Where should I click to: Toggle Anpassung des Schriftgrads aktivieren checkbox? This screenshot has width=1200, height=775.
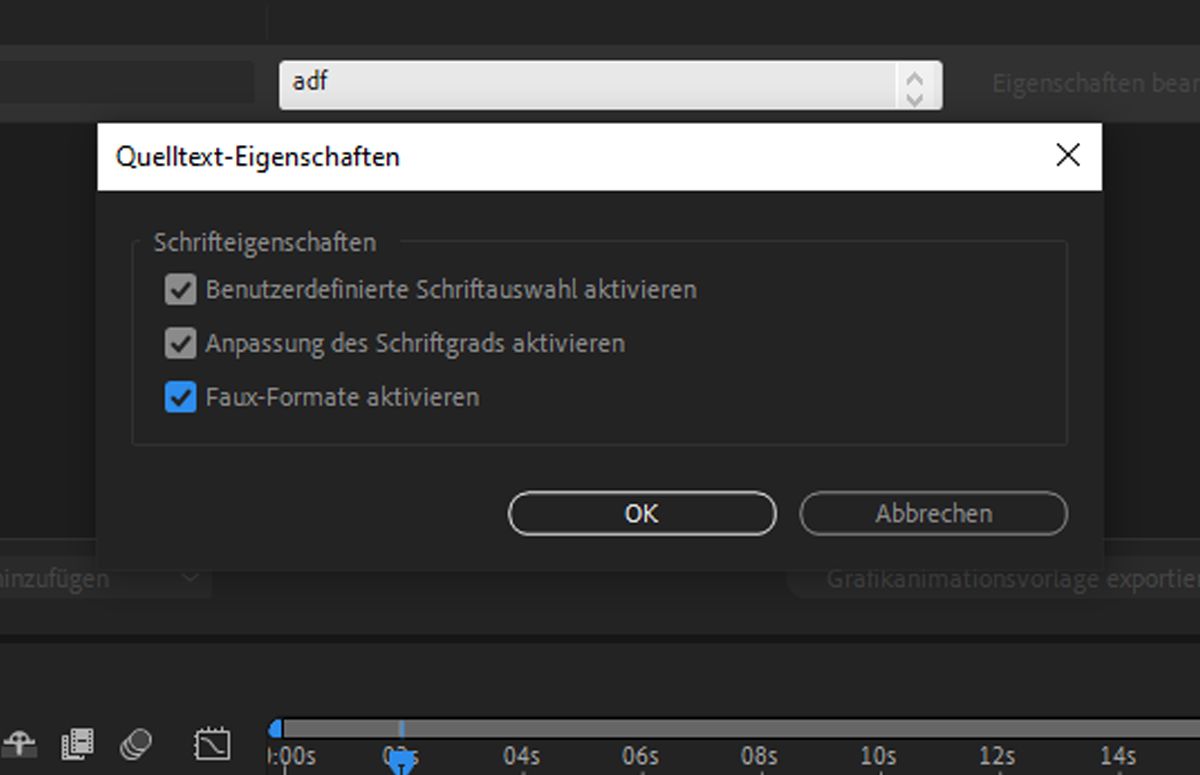[x=180, y=344]
